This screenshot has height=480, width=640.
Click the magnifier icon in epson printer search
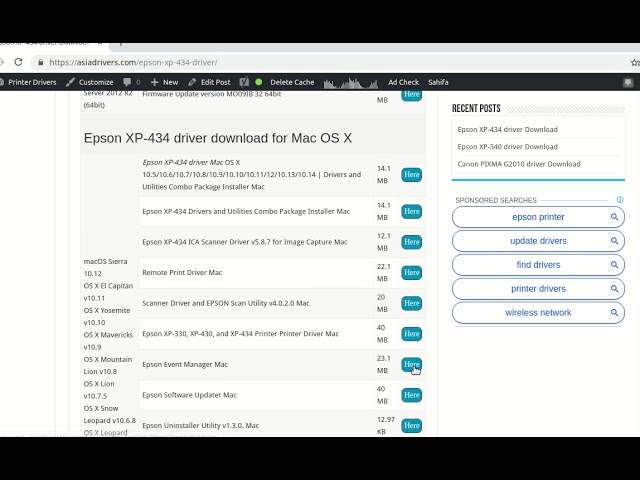click(614, 217)
